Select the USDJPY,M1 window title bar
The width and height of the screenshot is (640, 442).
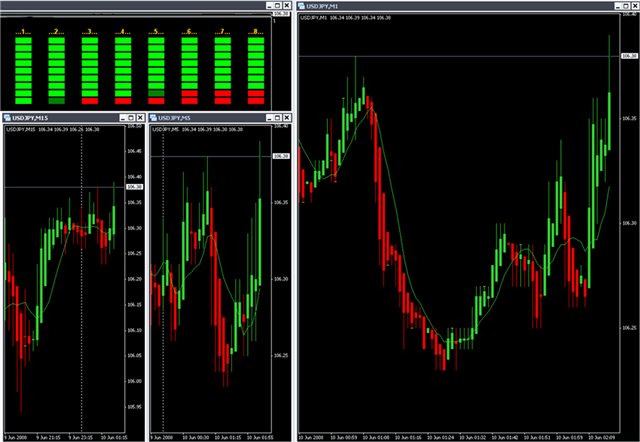[450, 5]
